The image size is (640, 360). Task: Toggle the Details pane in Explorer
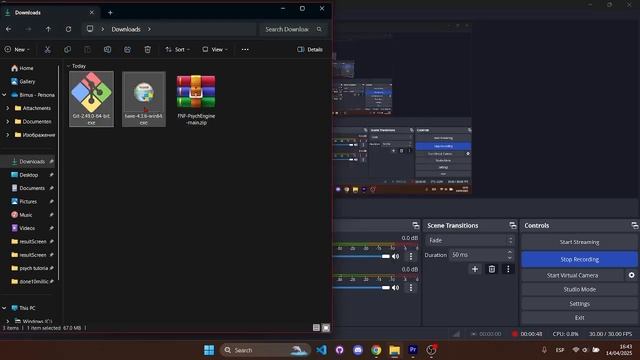pos(310,49)
